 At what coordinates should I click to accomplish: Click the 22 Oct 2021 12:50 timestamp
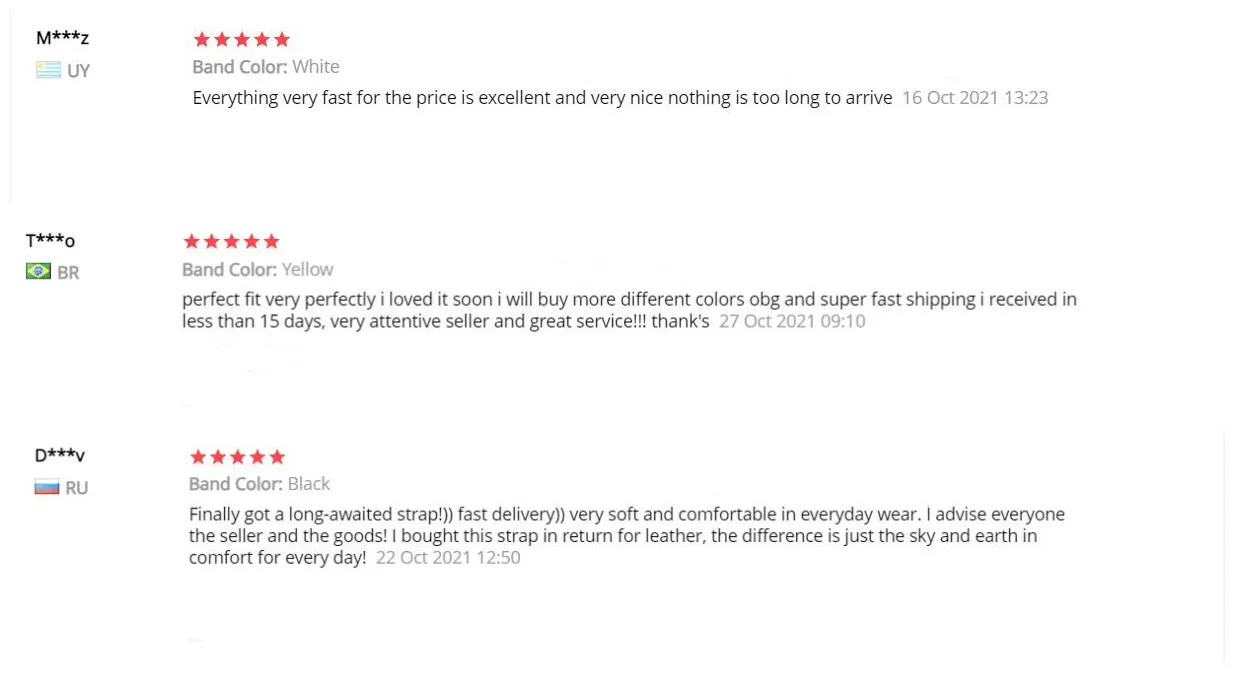tap(448, 558)
